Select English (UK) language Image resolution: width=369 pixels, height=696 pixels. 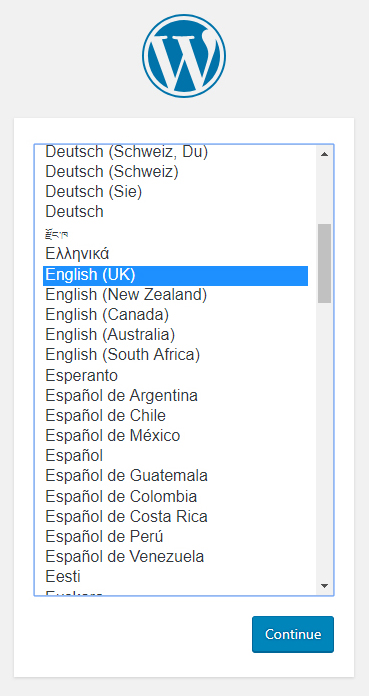click(175, 276)
